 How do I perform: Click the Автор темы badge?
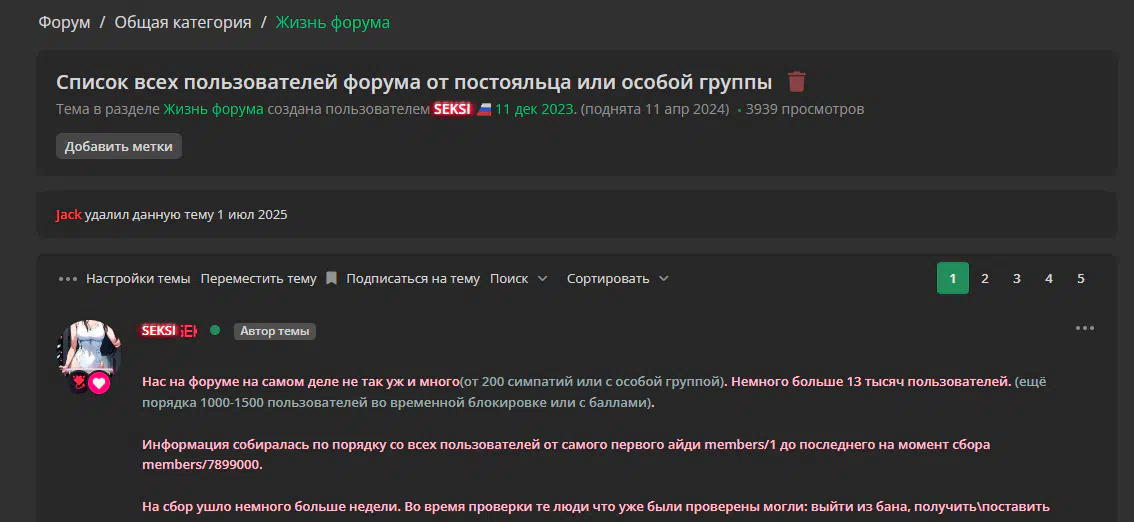(x=275, y=331)
